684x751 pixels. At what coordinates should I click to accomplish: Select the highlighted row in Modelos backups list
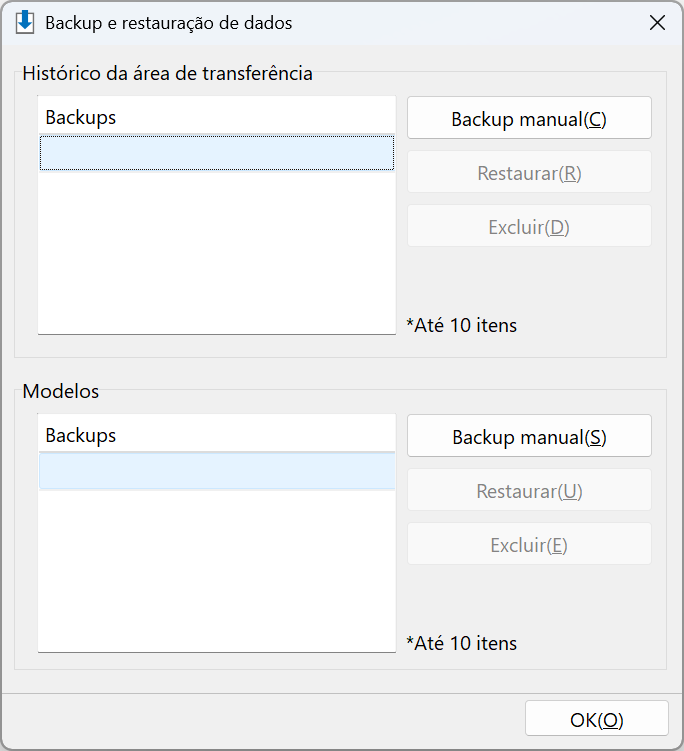coord(217,471)
